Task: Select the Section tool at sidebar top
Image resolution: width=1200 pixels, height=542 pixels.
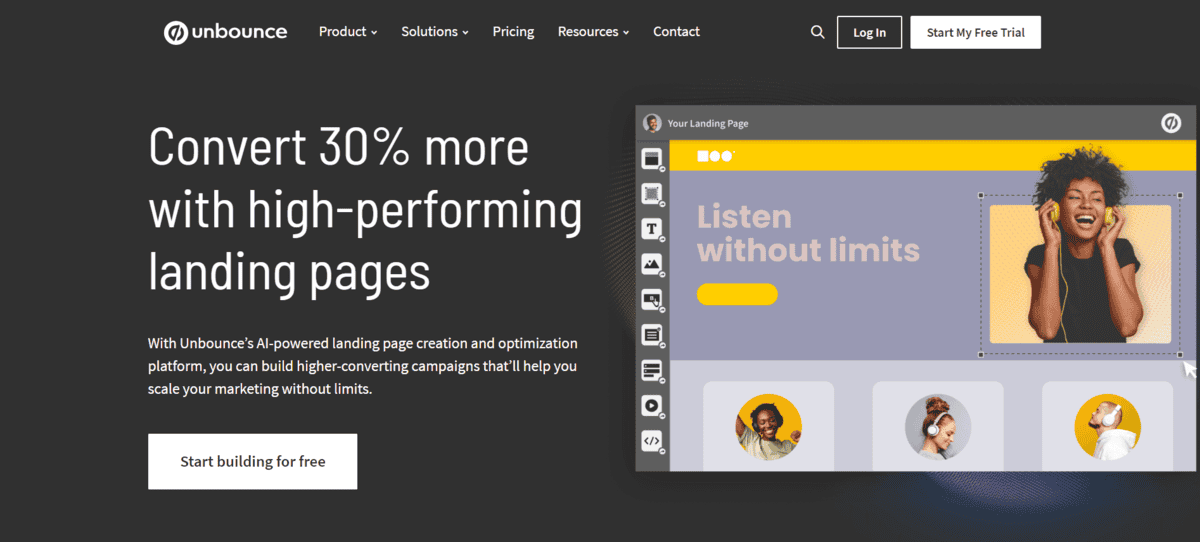Action: pyautogui.click(x=652, y=158)
